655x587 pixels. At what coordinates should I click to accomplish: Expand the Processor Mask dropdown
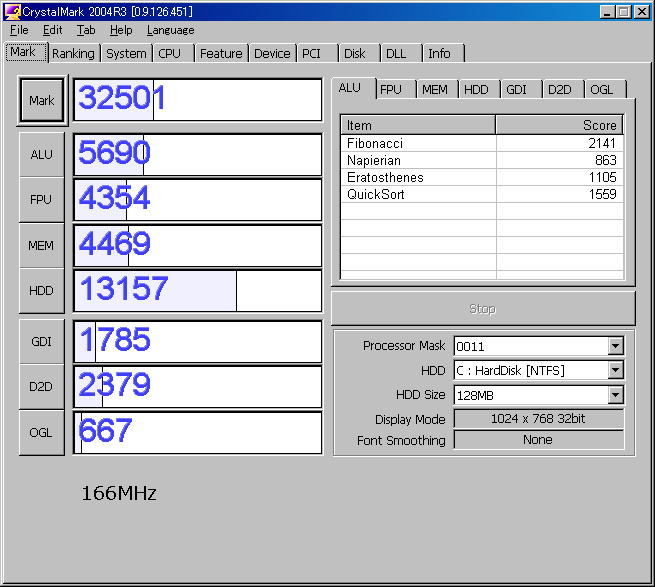615,346
